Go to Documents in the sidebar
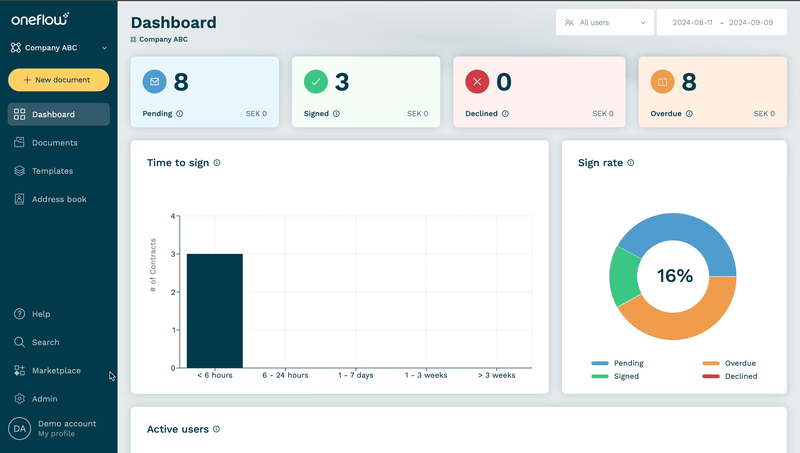This screenshot has height=453, width=800. tap(54, 143)
